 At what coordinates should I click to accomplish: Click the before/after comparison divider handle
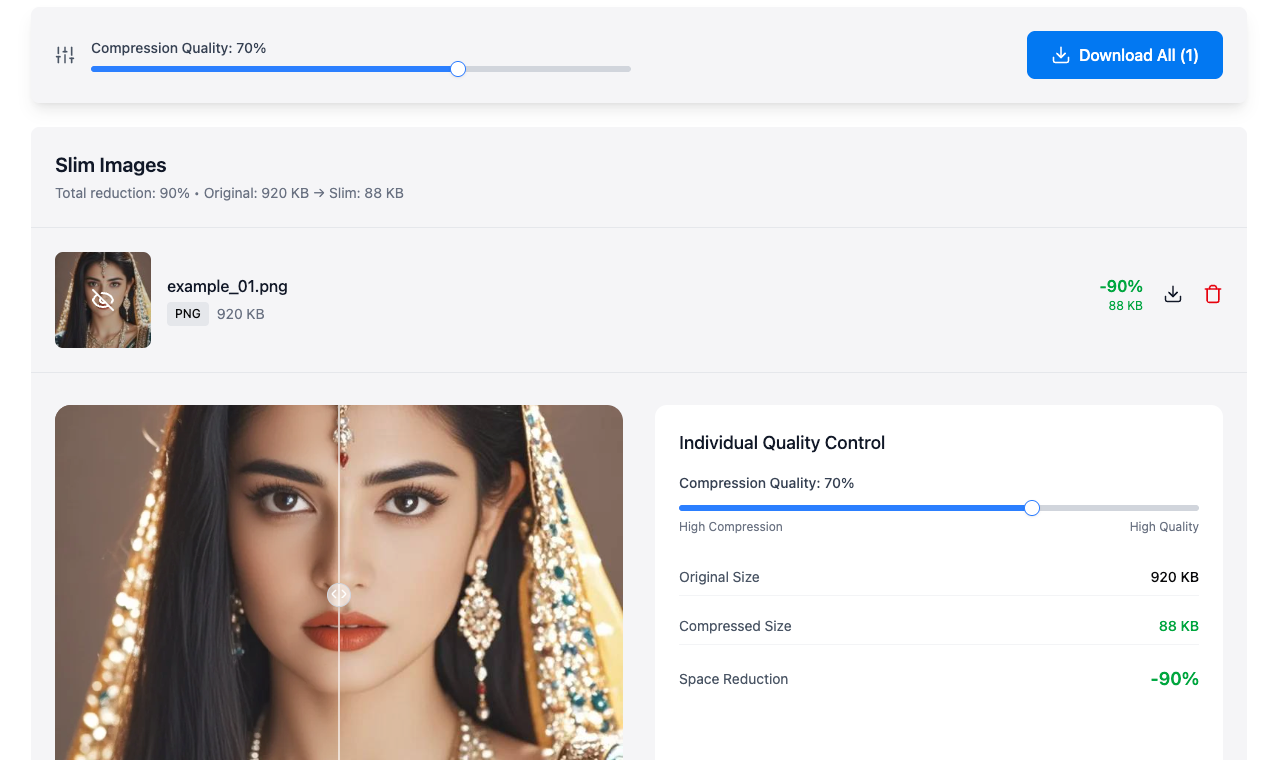(x=339, y=594)
